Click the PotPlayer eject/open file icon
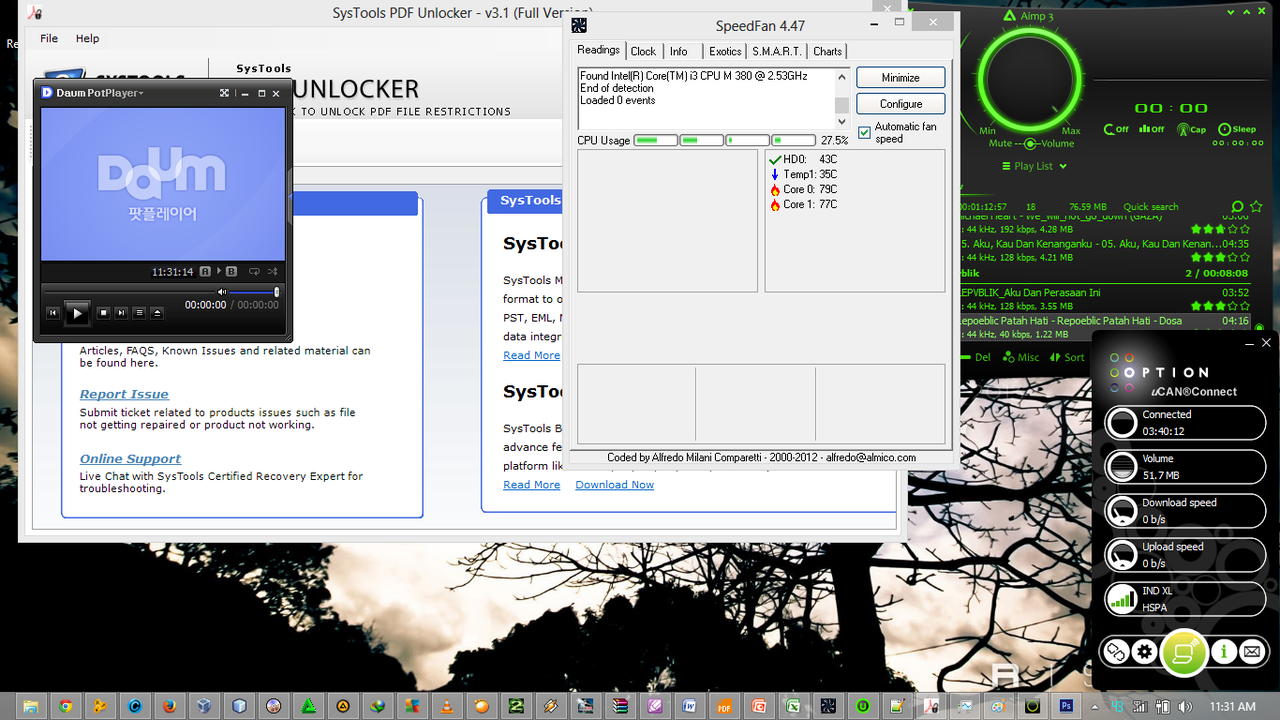The image size is (1280, 720). [157, 313]
